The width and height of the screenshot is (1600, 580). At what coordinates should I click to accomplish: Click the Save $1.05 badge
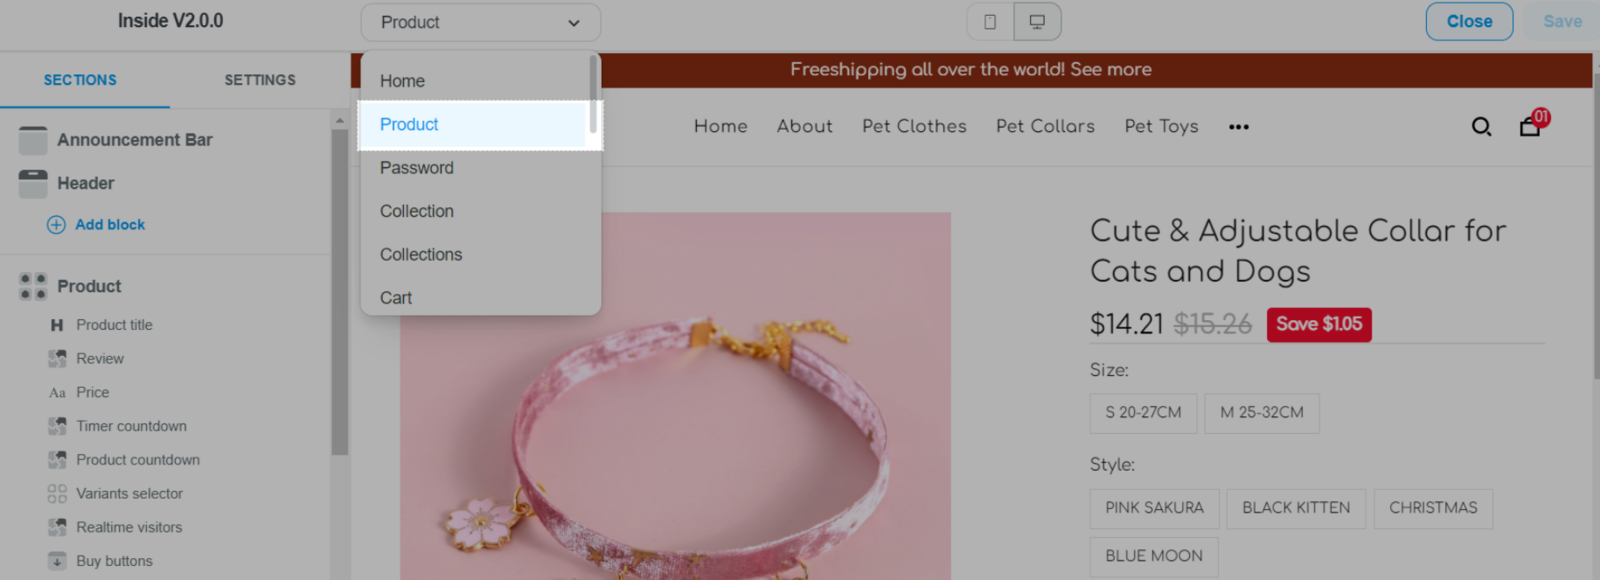click(x=1319, y=324)
